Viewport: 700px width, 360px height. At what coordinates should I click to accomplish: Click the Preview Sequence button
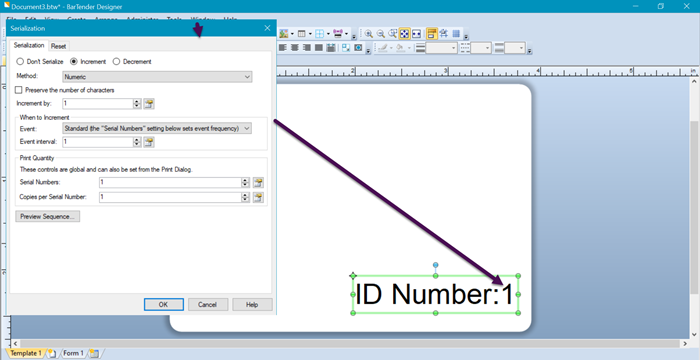pyautogui.click(x=47, y=217)
